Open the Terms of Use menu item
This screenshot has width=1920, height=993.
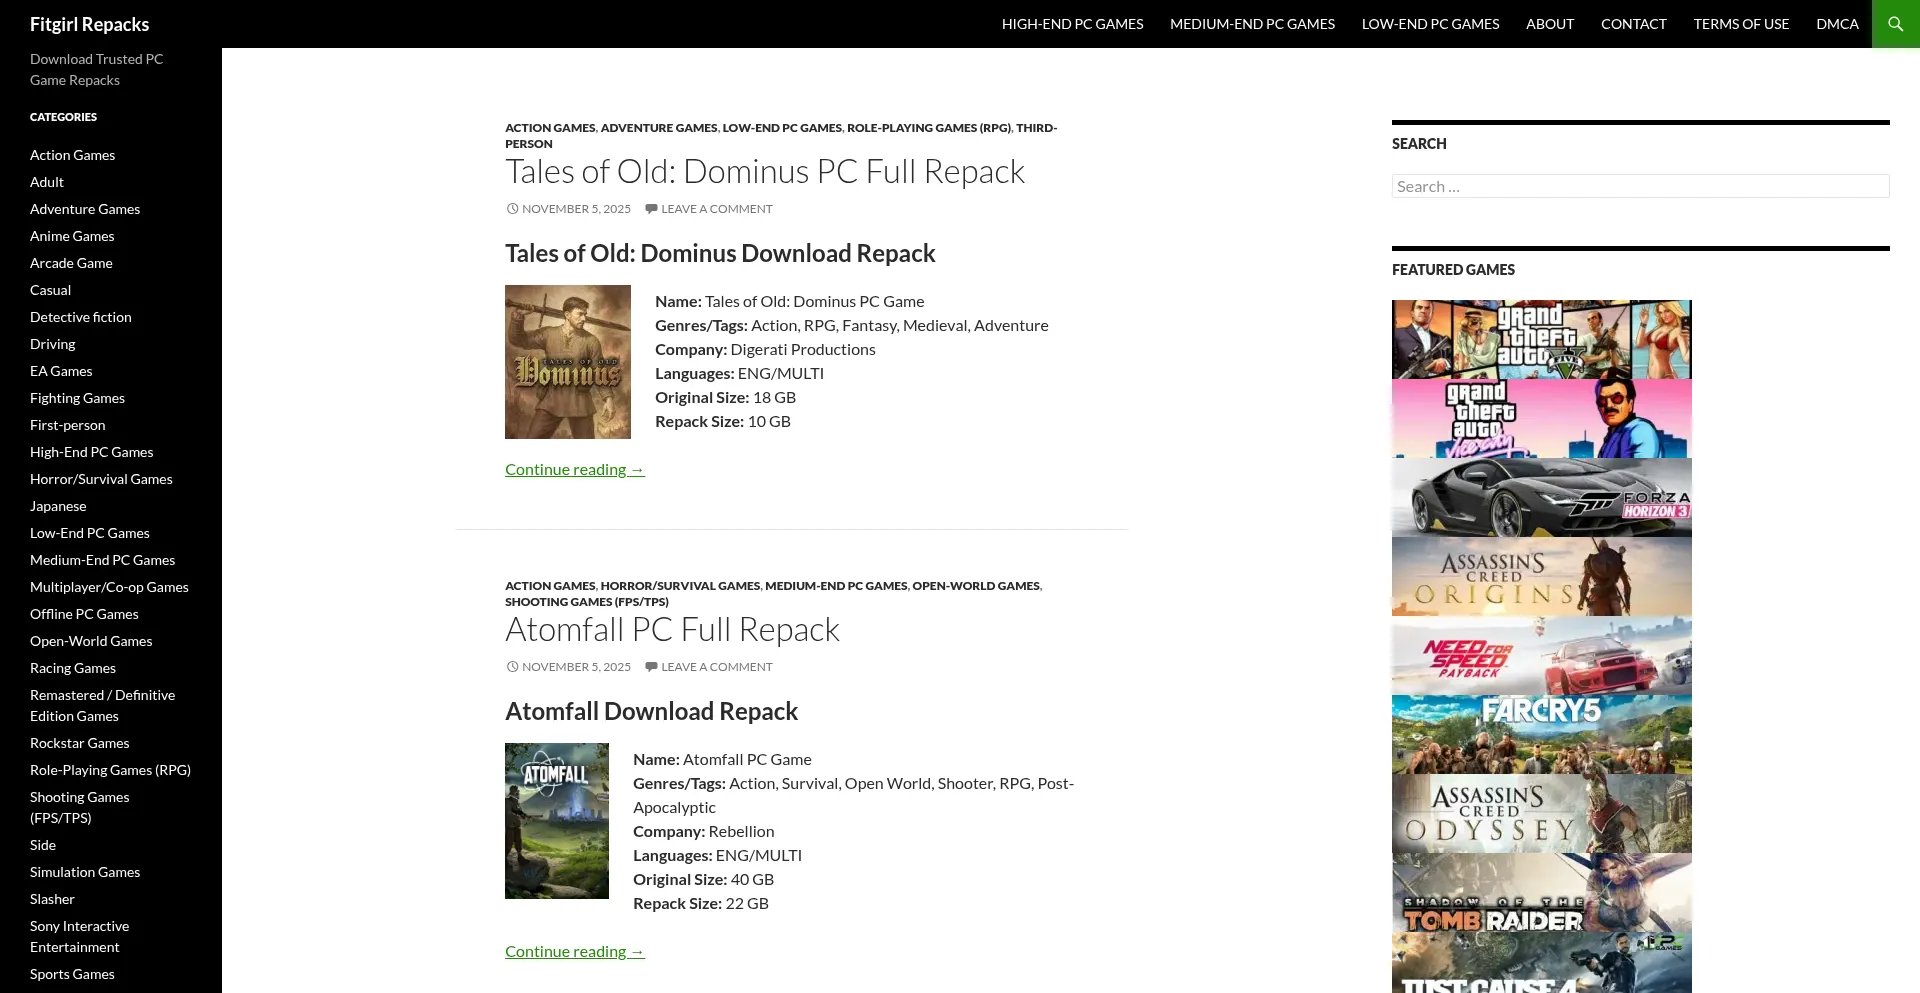(x=1740, y=24)
